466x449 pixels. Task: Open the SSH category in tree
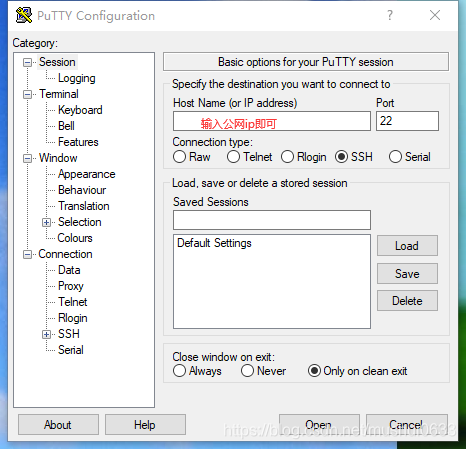coord(69,334)
